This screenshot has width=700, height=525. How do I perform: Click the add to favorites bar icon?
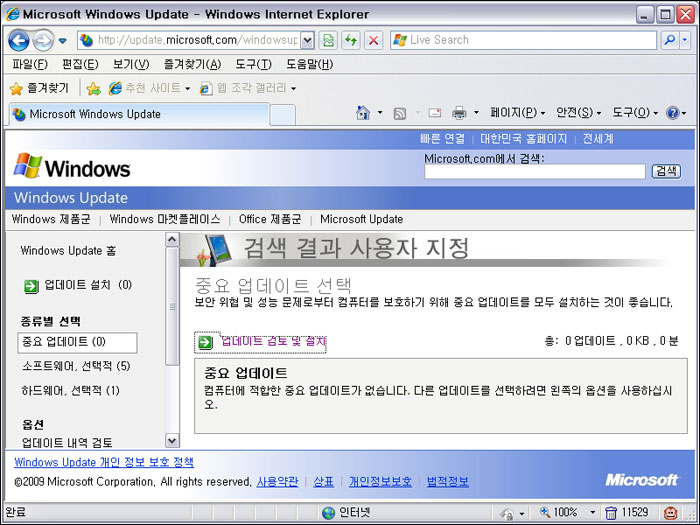(x=93, y=88)
